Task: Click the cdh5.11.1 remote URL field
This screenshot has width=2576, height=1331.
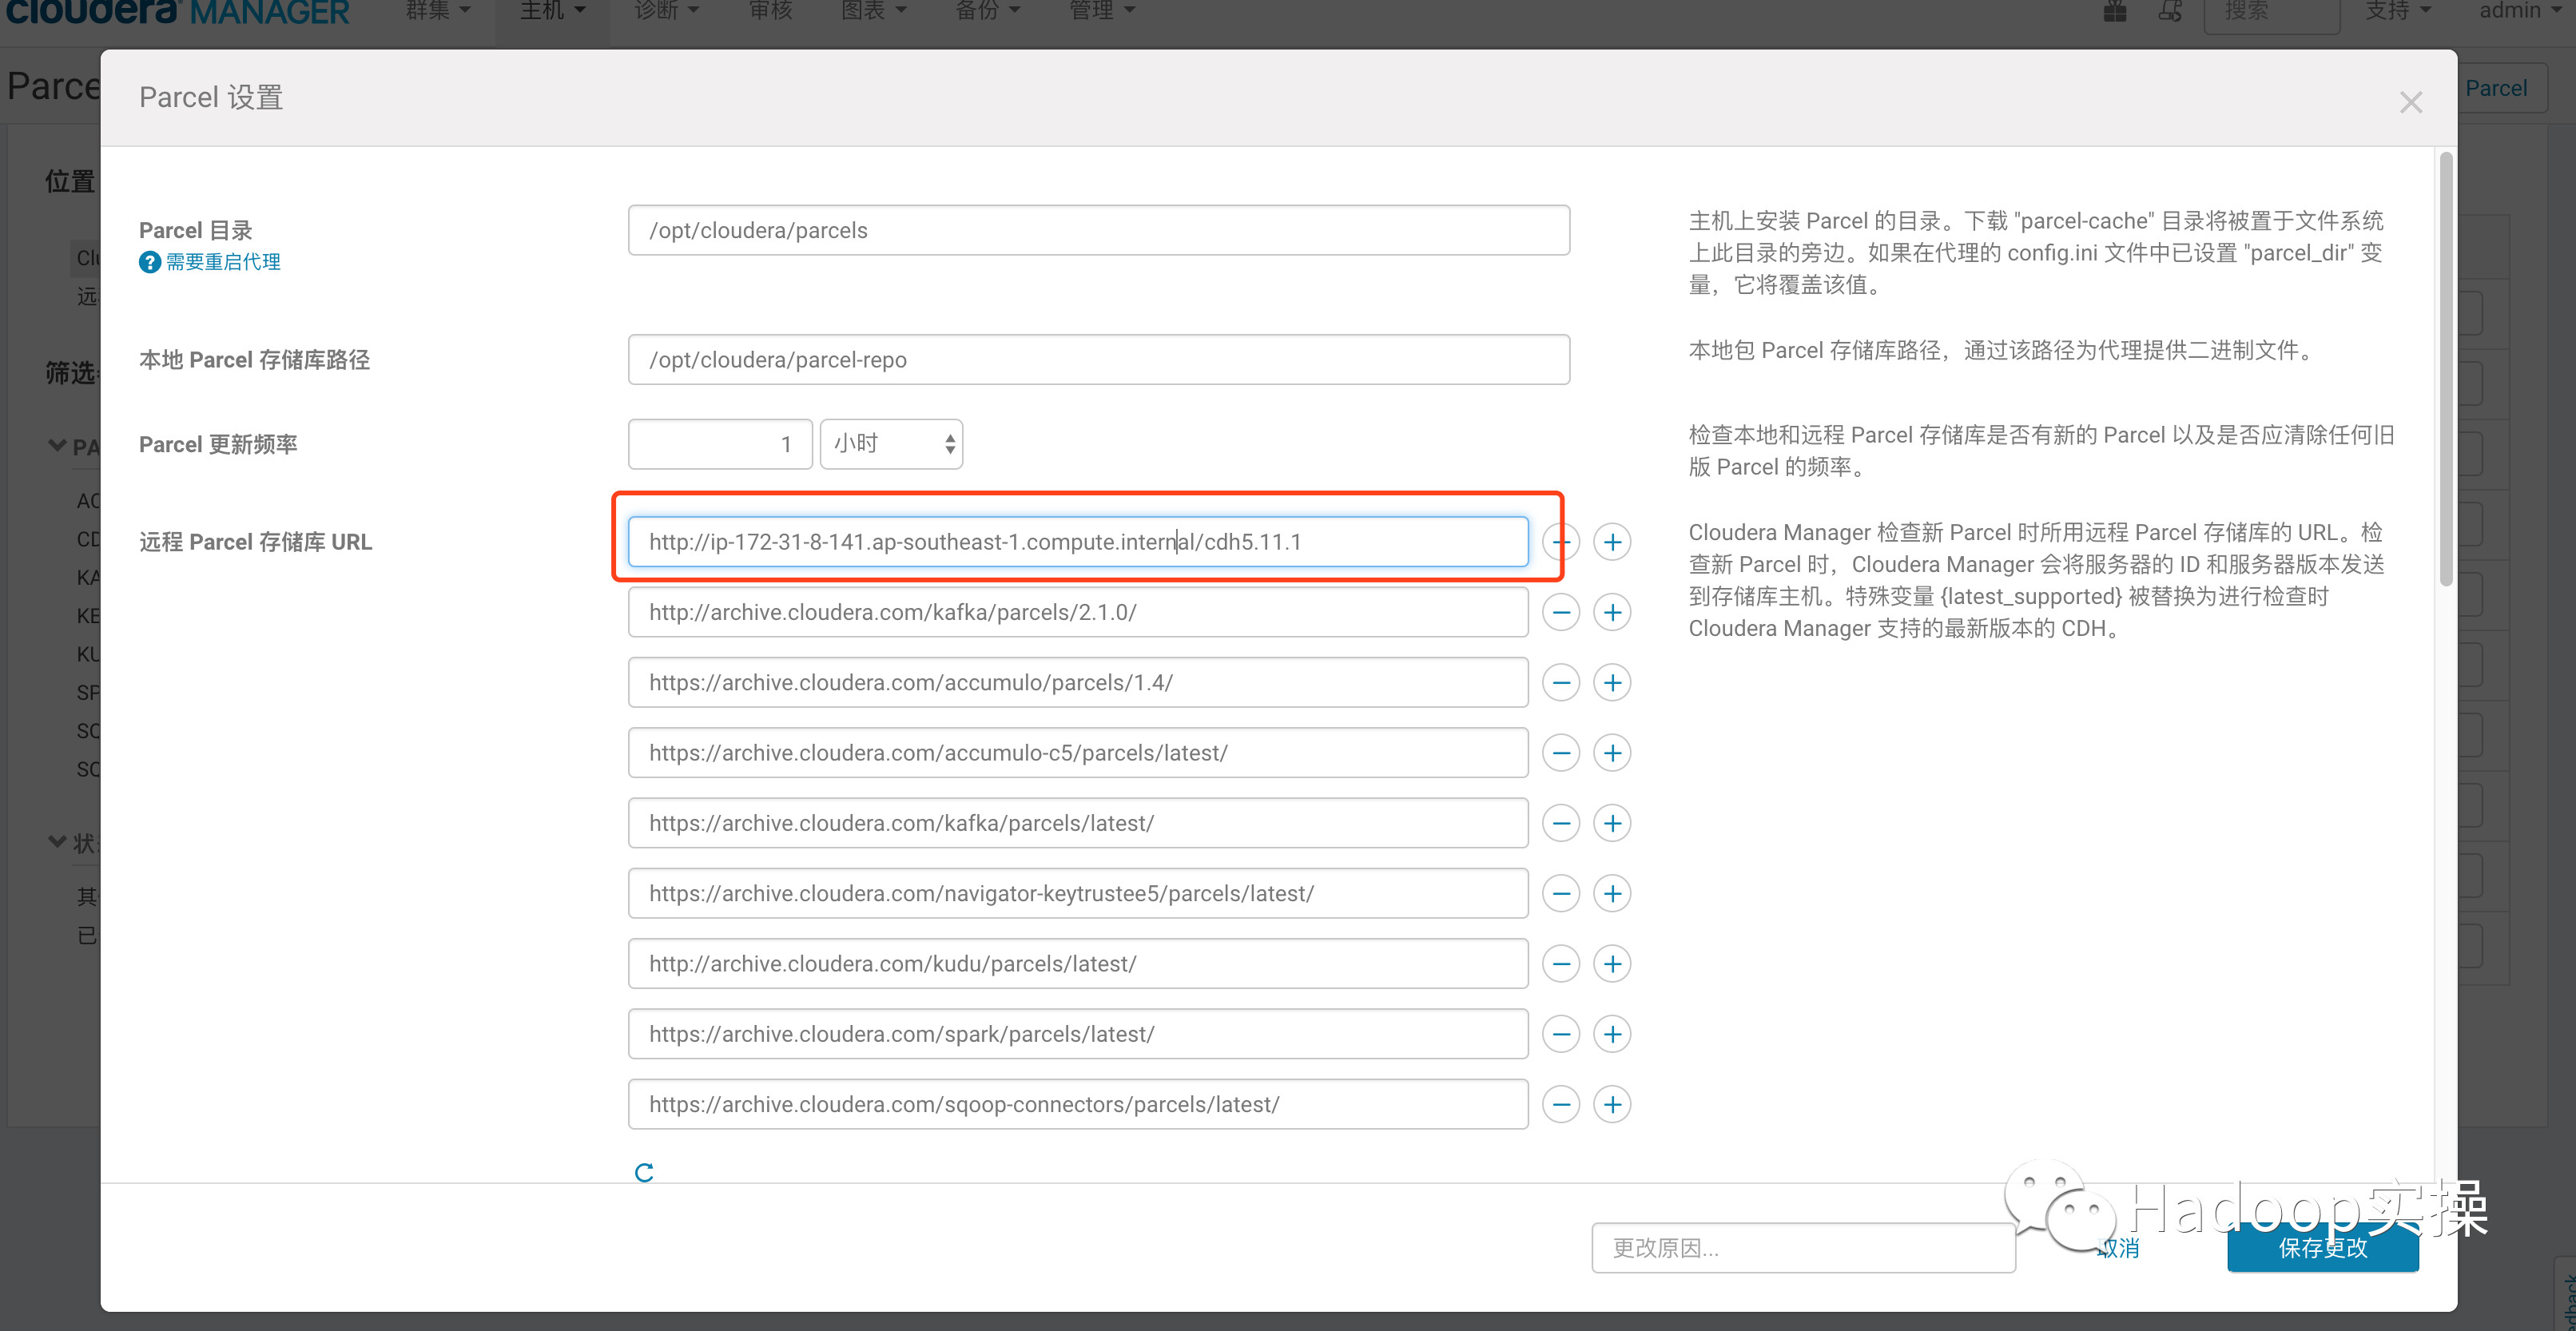Action: coord(1077,542)
